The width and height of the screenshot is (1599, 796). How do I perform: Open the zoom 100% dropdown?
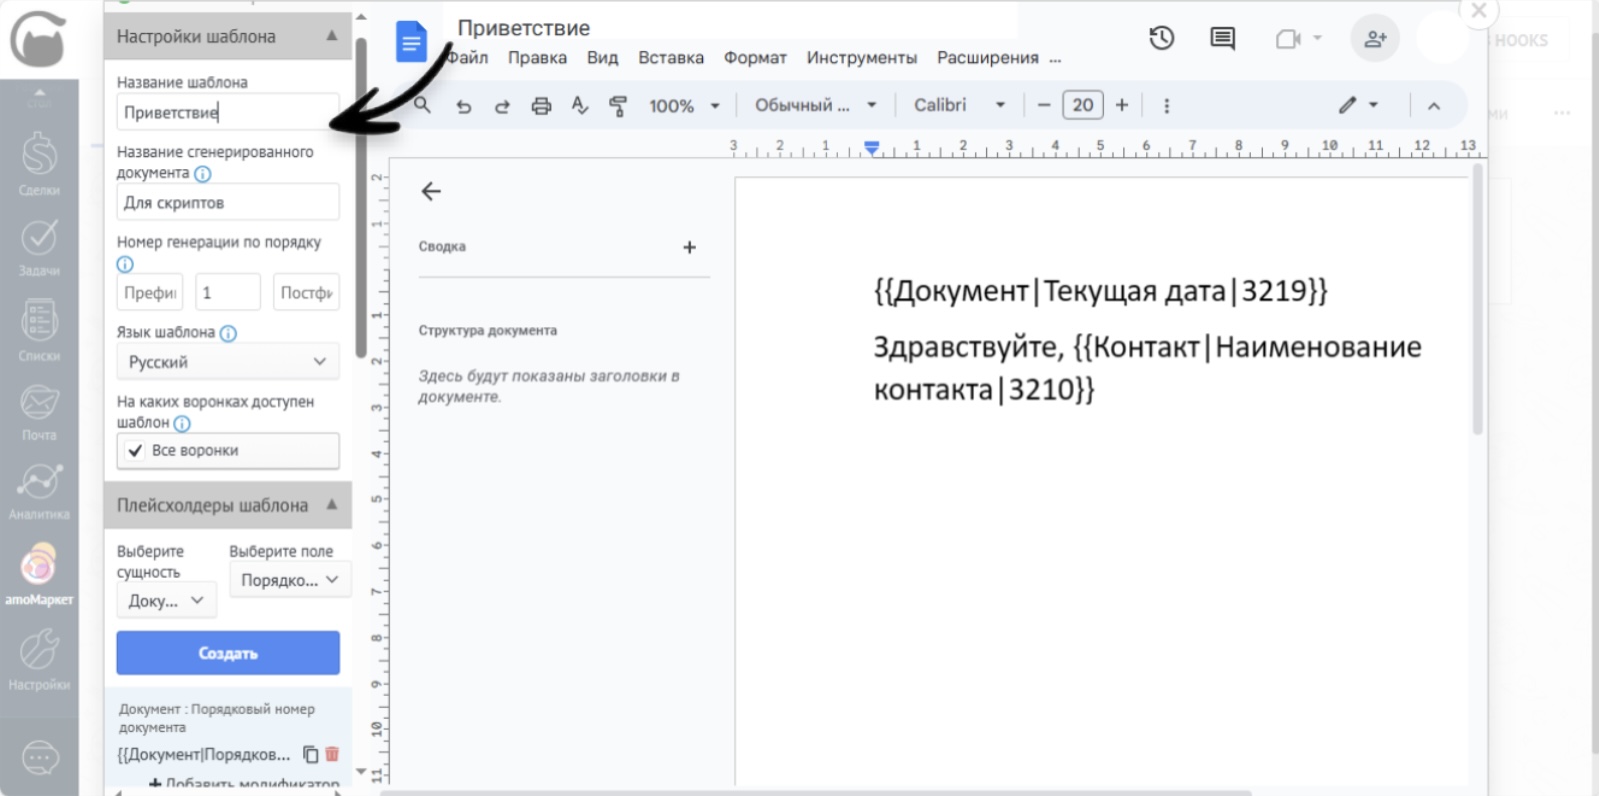coord(684,106)
